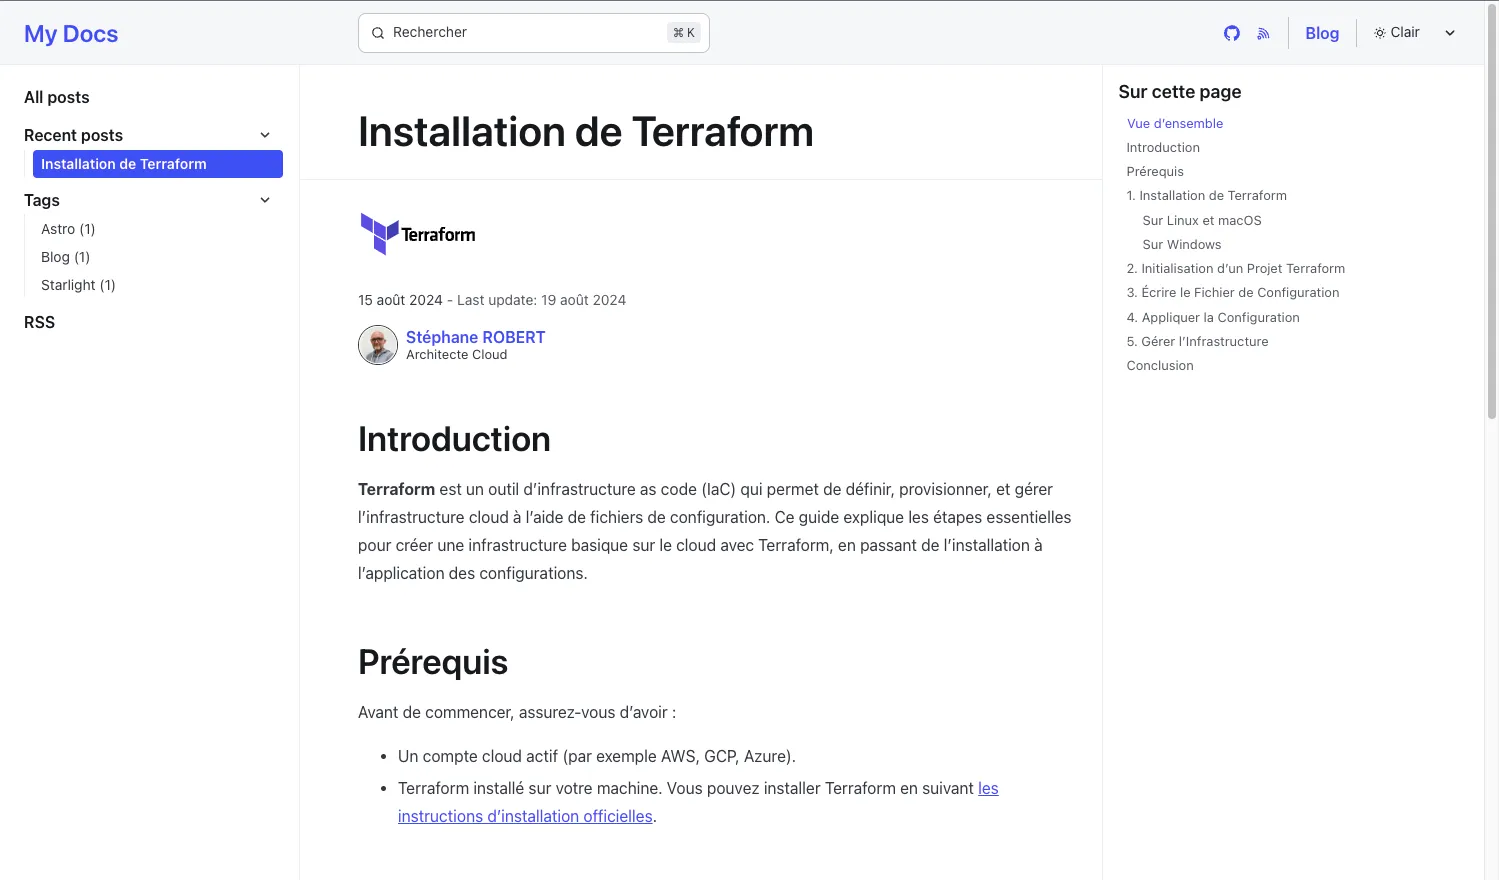The height and width of the screenshot is (880, 1499).
Task: Click the Architecte Cloud subtitle
Action: [x=456, y=355]
